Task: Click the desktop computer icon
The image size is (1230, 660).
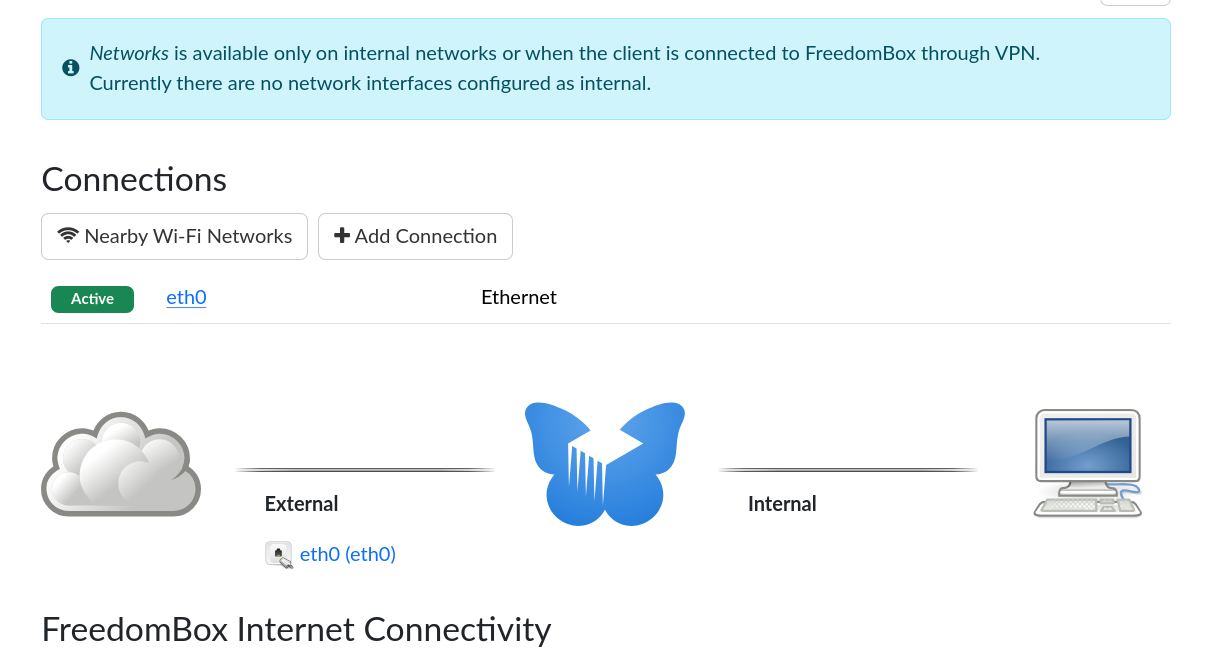Action: coord(1087,462)
